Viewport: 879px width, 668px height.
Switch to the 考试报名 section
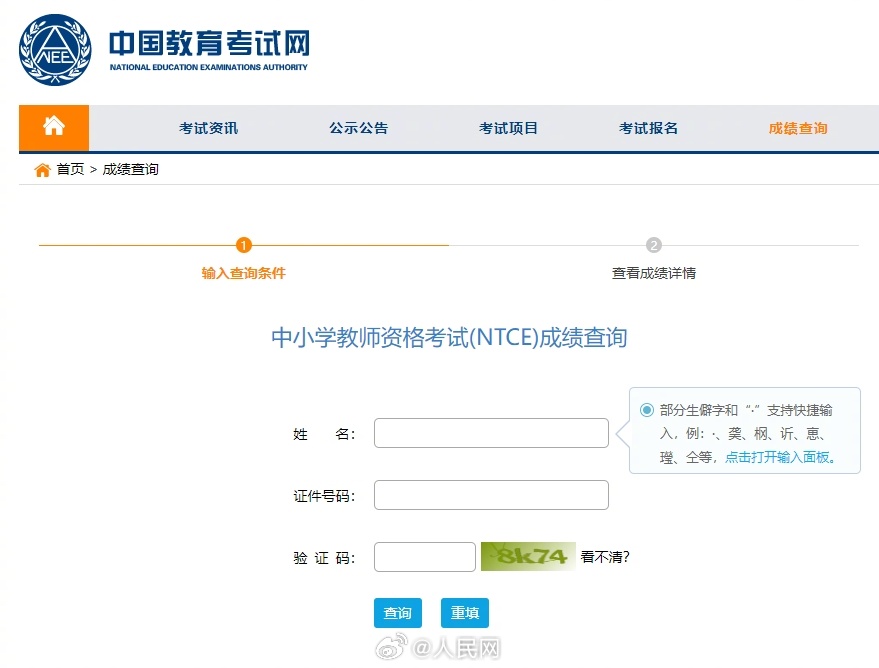point(648,128)
